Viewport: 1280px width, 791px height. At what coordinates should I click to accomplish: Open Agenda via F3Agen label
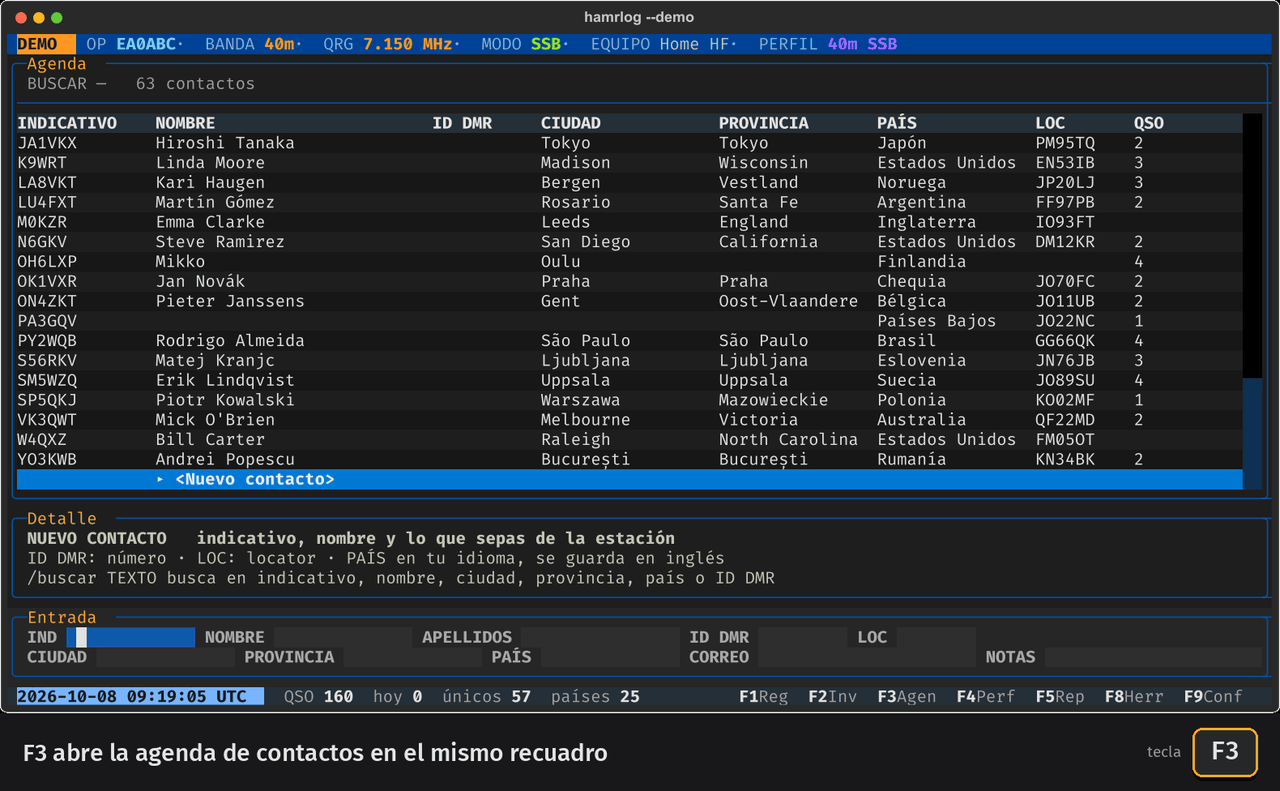click(x=907, y=696)
